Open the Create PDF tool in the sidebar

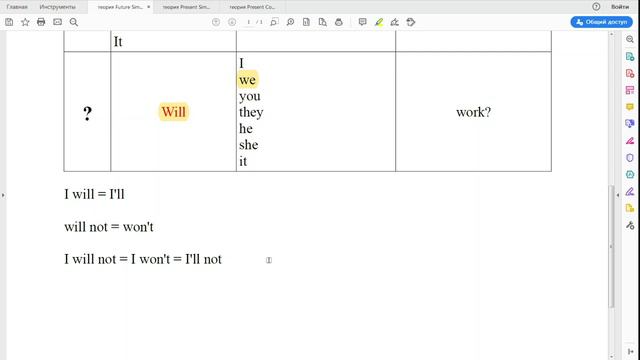tap(630, 73)
